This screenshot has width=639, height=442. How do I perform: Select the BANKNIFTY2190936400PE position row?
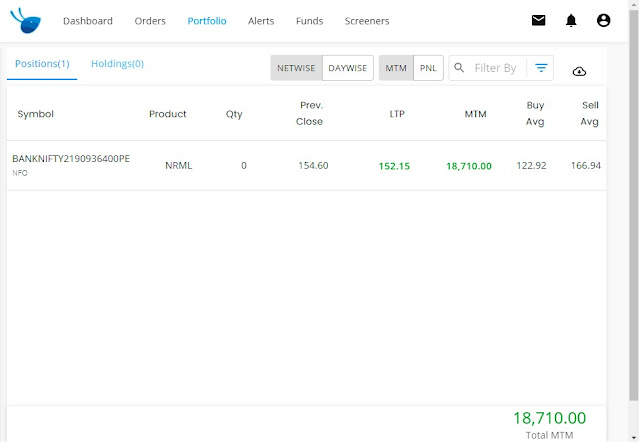tap(306, 165)
